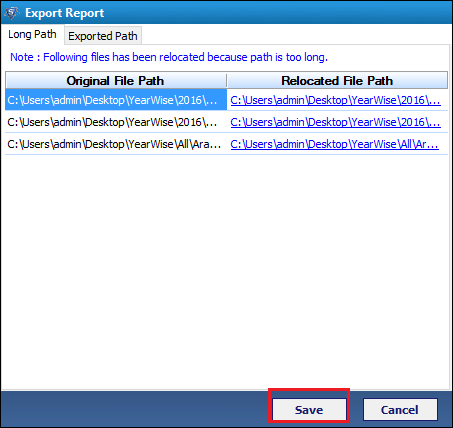Click the Save button
The height and width of the screenshot is (428, 453).
point(309,409)
